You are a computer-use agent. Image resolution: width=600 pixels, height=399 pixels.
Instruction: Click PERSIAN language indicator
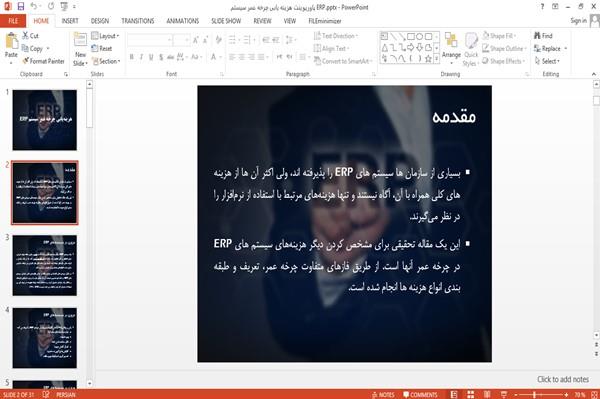[66, 395]
